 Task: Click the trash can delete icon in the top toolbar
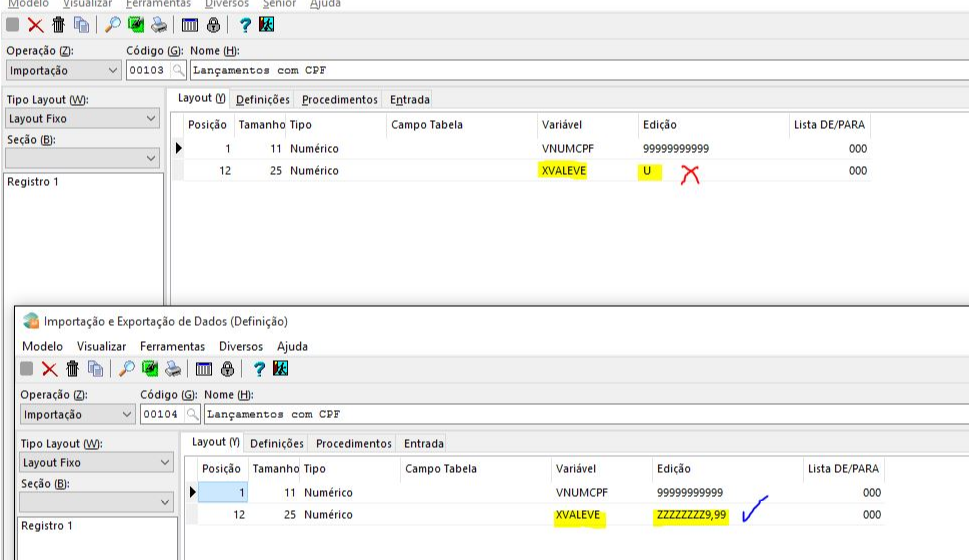(59, 25)
